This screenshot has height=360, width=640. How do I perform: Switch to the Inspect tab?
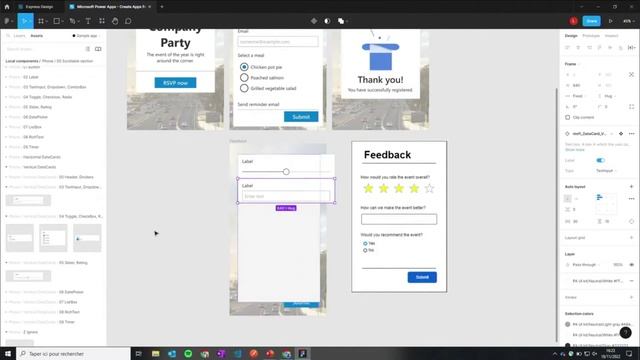[x=611, y=36]
